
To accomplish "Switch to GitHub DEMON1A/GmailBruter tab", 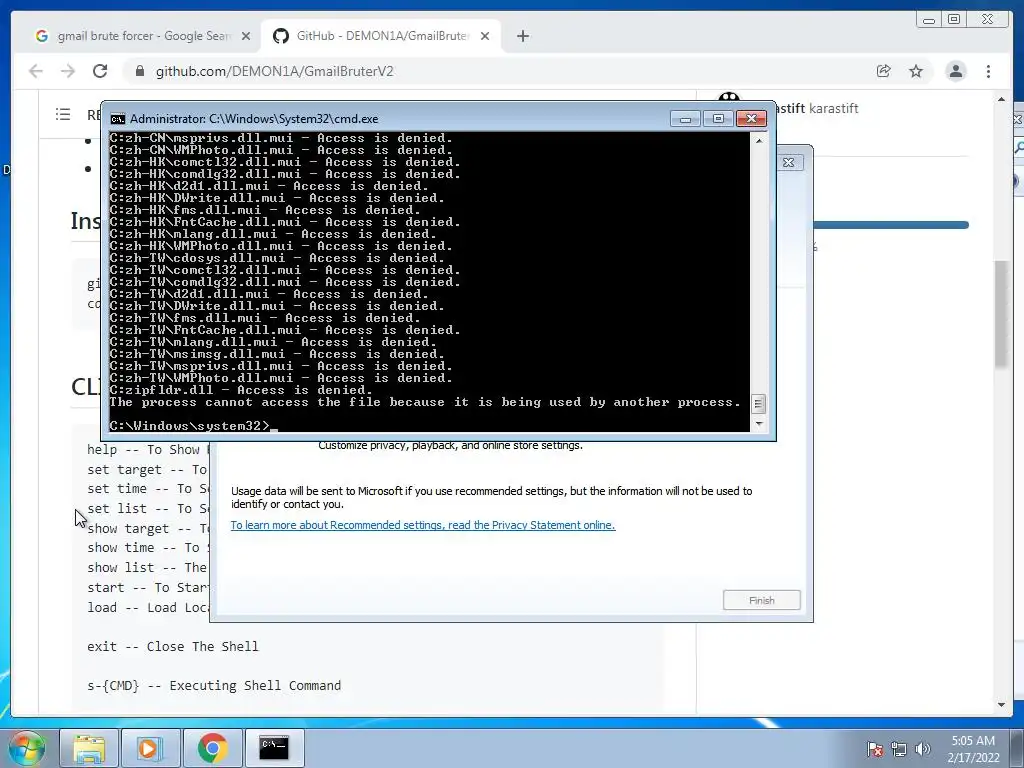I will [381, 36].
